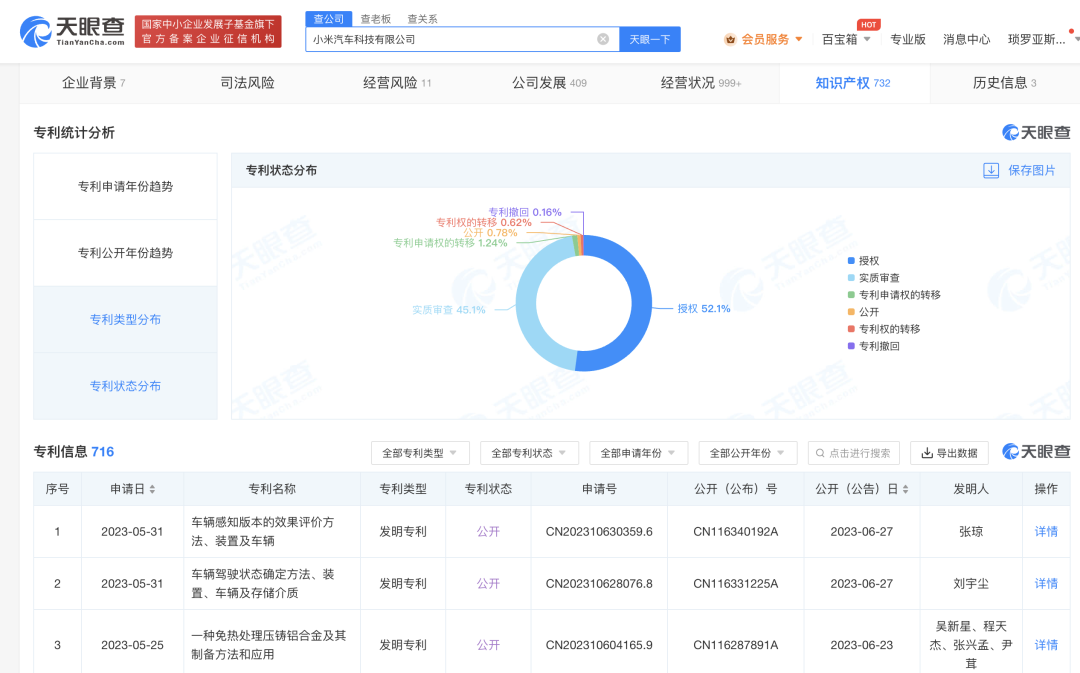Select 专利申请年份趋势 in left sidebar
This screenshot has height=673, width=1080.
(124, 185)
